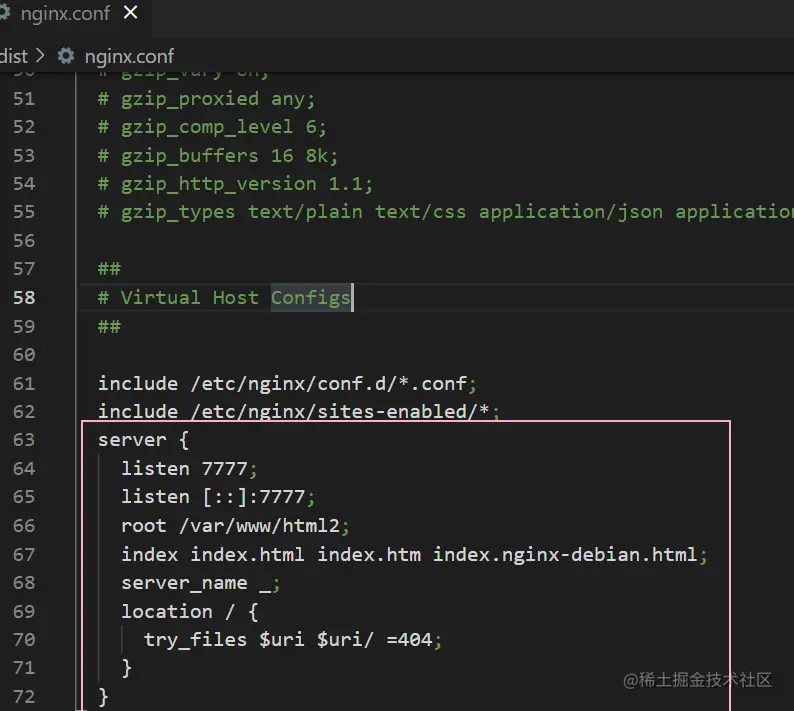The height and width of the screenshot is (711, 794).
Task: Select the nginx.conf tab
Action: coord(65,14)
